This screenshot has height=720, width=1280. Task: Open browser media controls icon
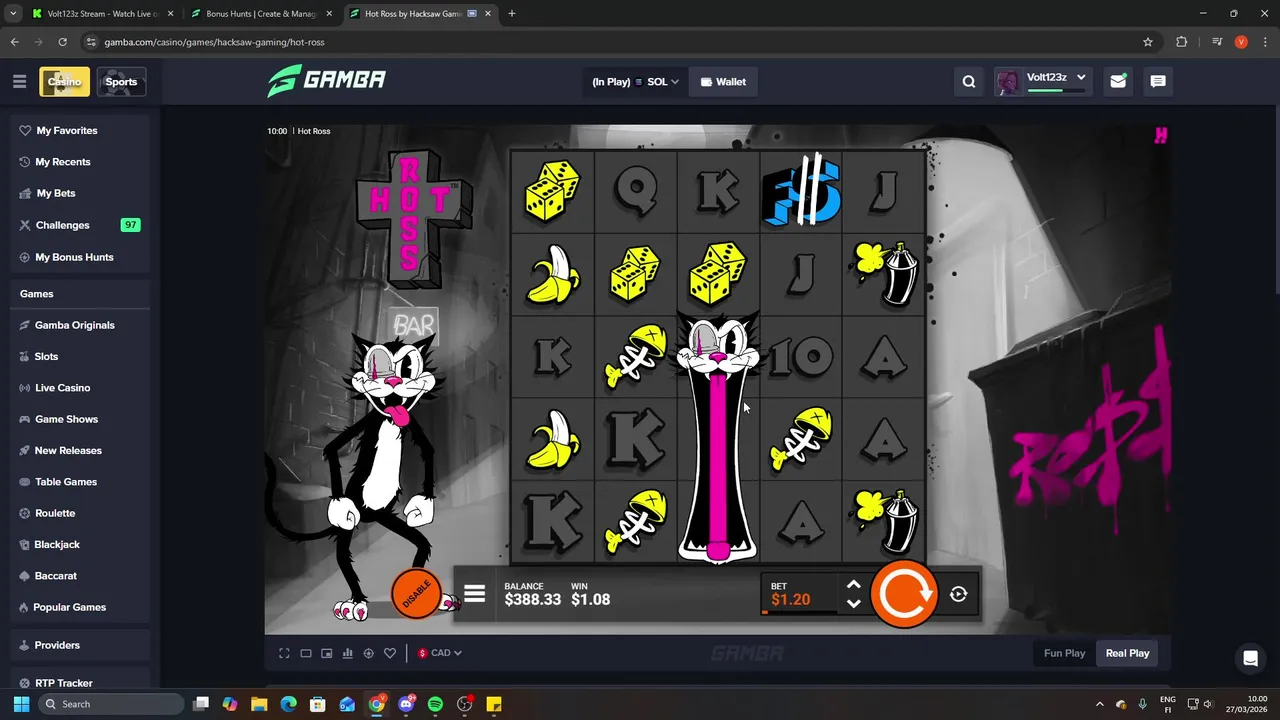[1217, 42]
